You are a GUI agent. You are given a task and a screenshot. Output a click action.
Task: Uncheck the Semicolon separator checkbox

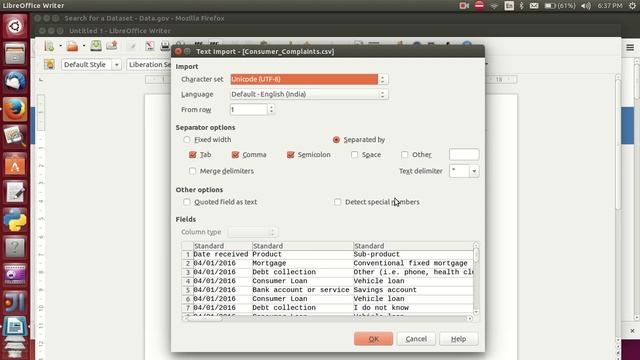pos(290,155)
